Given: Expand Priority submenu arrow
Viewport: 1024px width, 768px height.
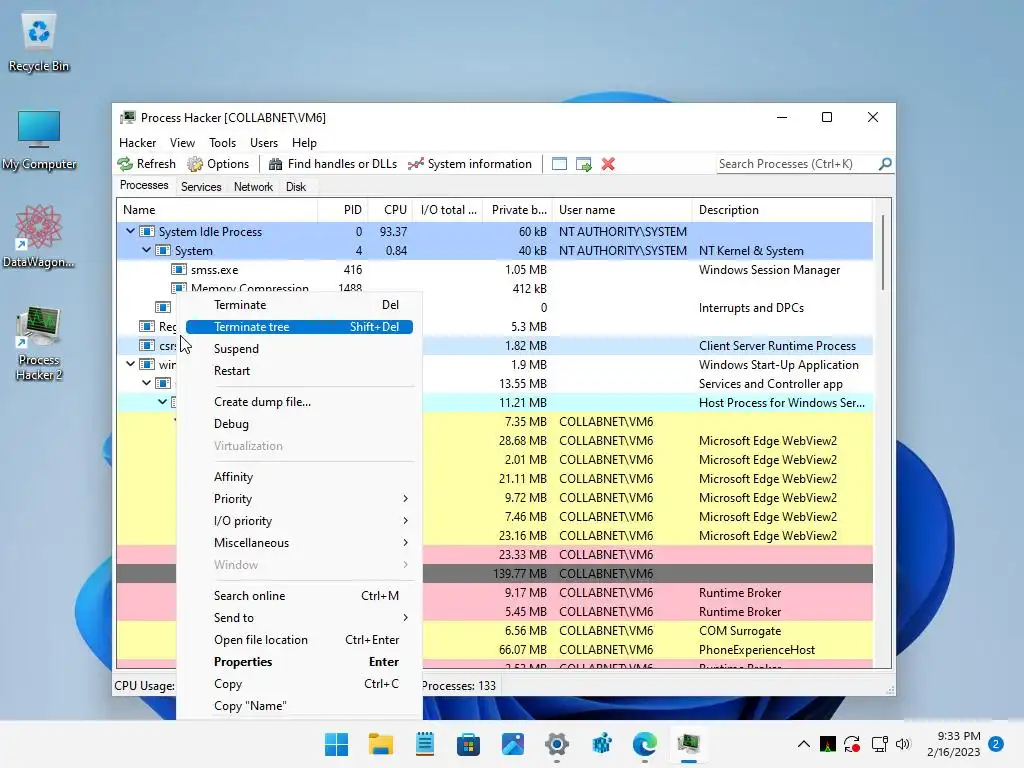Looking at the screenshot, I should (406, 499).
